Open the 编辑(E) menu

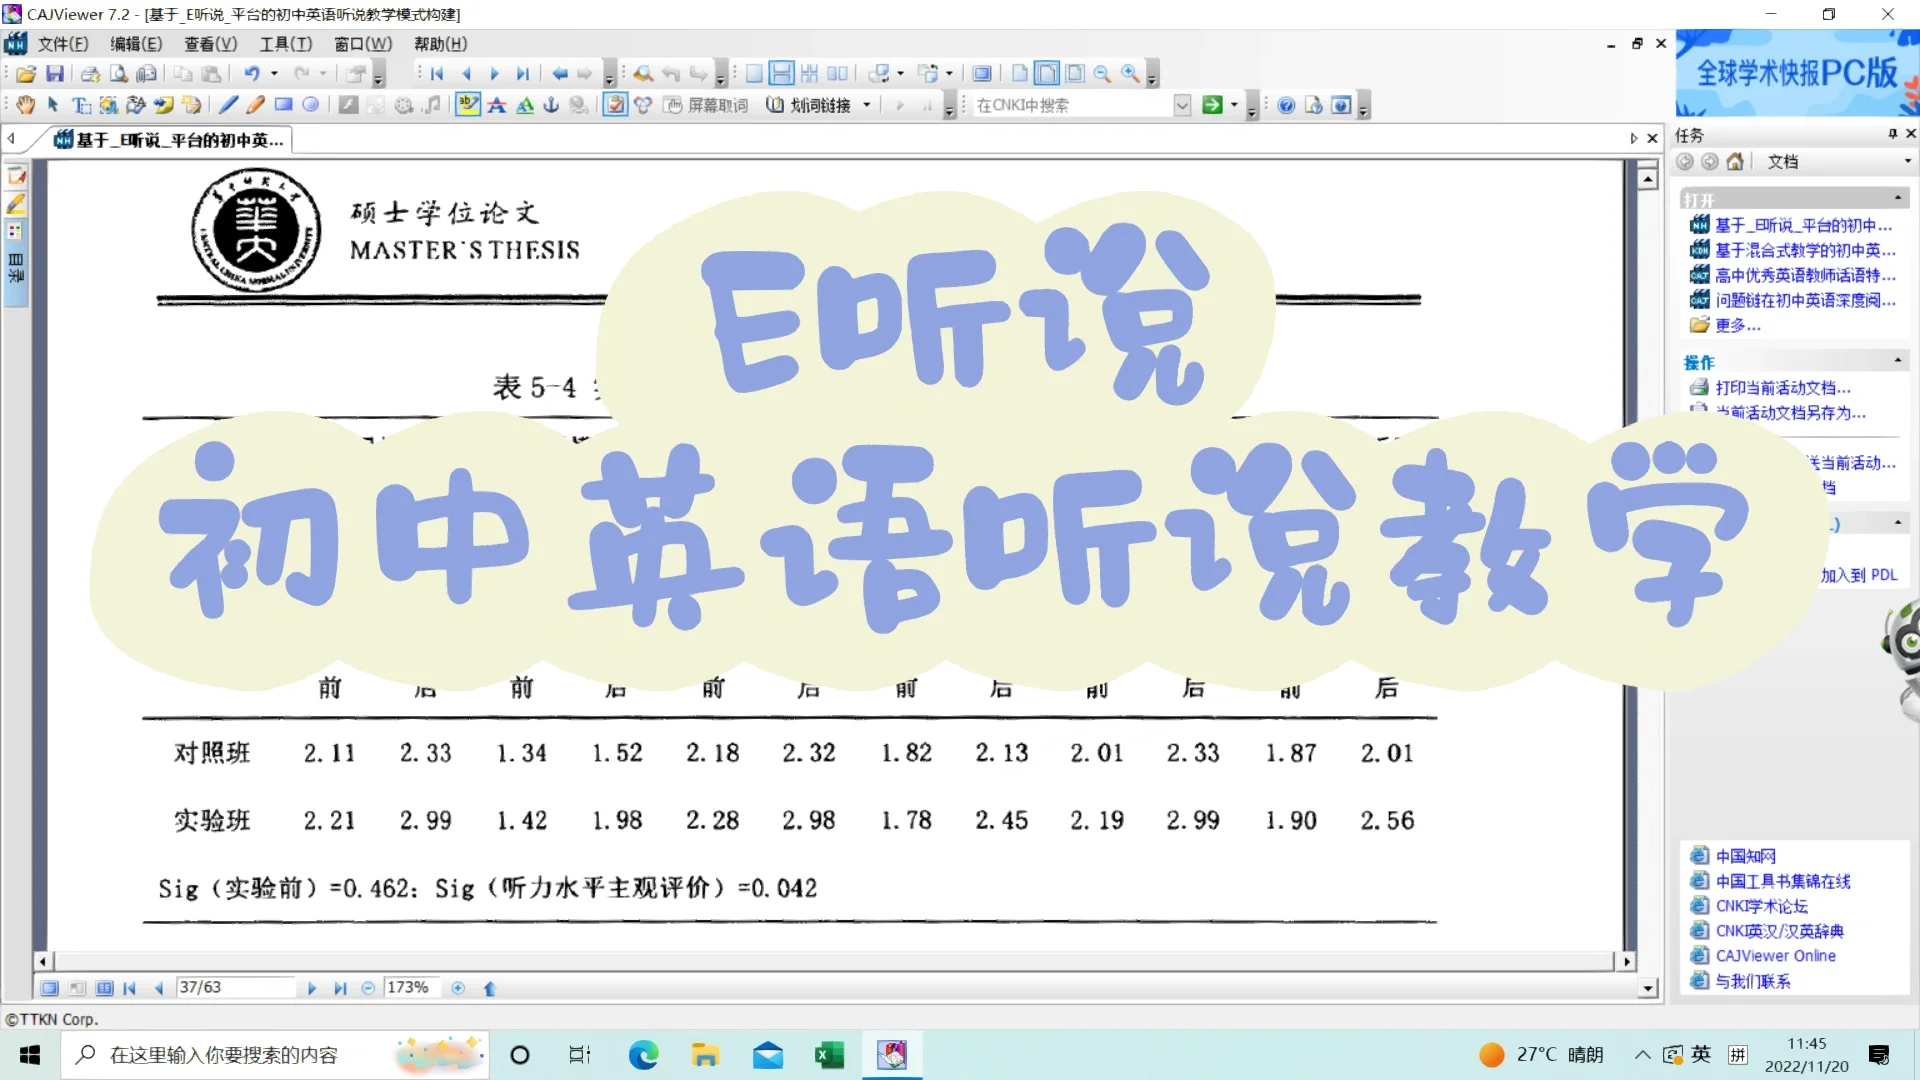tap(136, 44)
